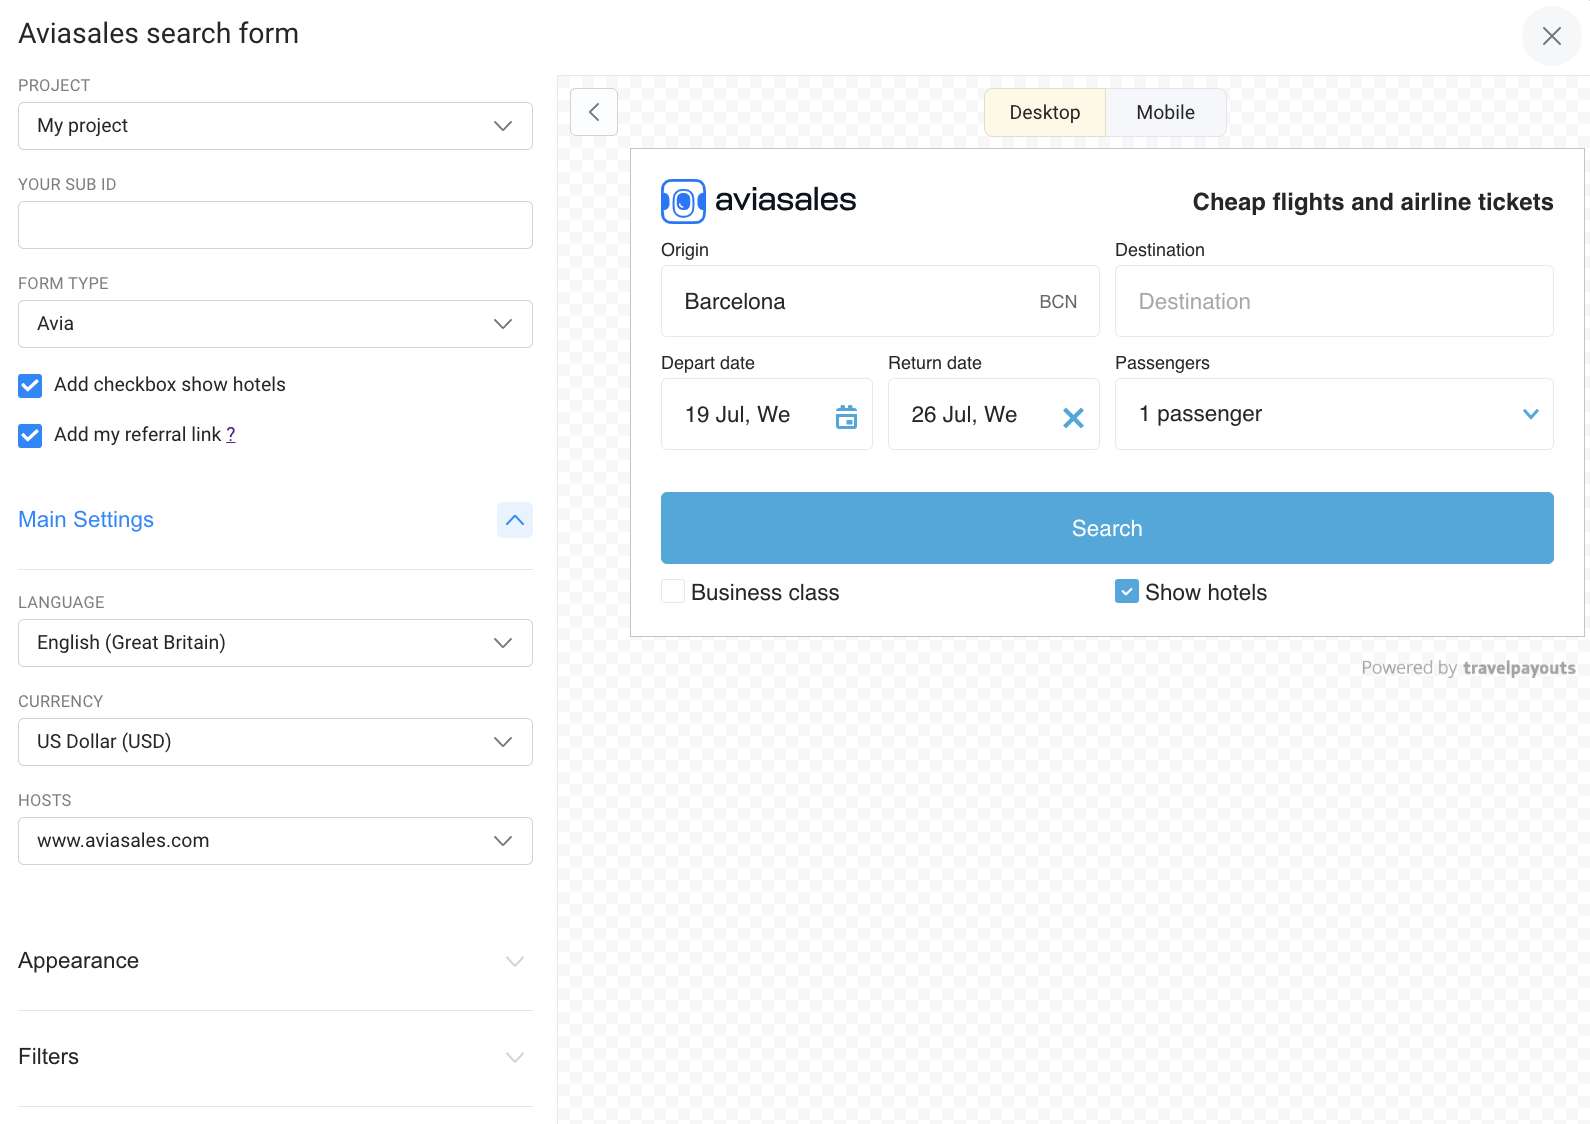The height and width of the screenshot is (1124, 1590).
Task: Open the referral link help question mark
Action: [x=231, y=435]
